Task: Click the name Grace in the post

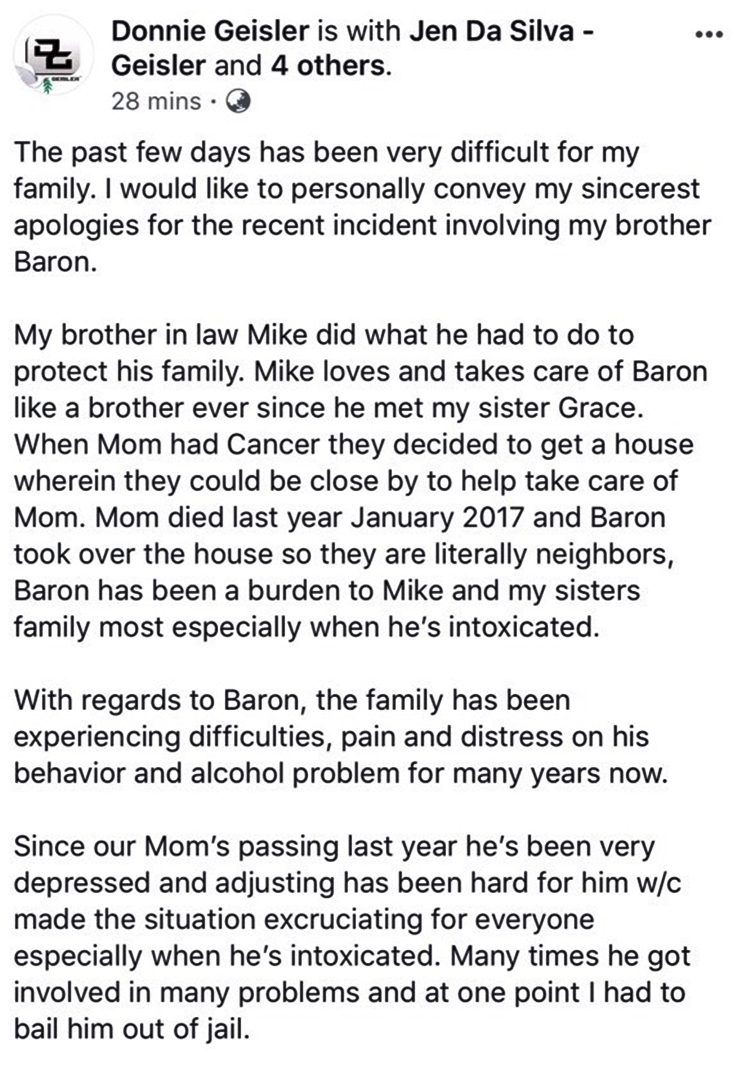Action: tap(602, 409)
